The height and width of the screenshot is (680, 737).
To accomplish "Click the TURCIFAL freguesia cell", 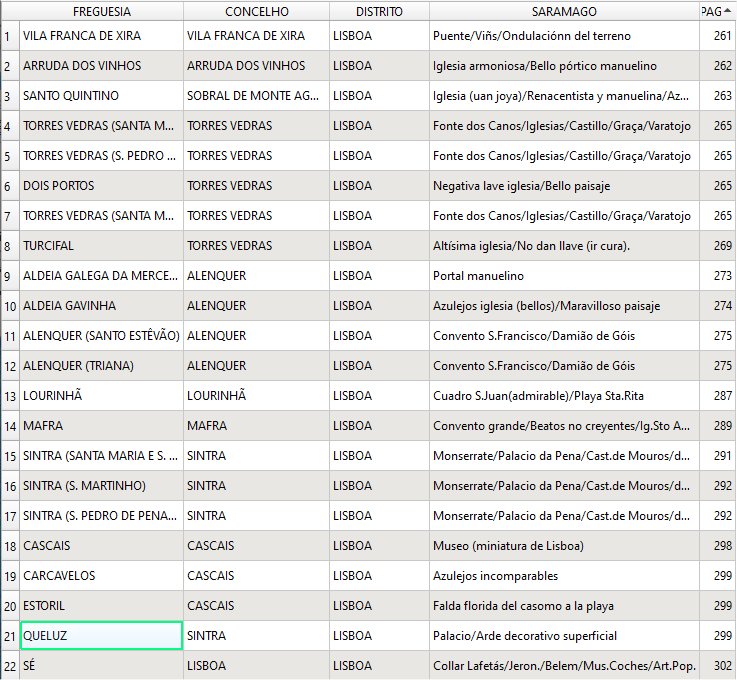I will pos(101,246).
